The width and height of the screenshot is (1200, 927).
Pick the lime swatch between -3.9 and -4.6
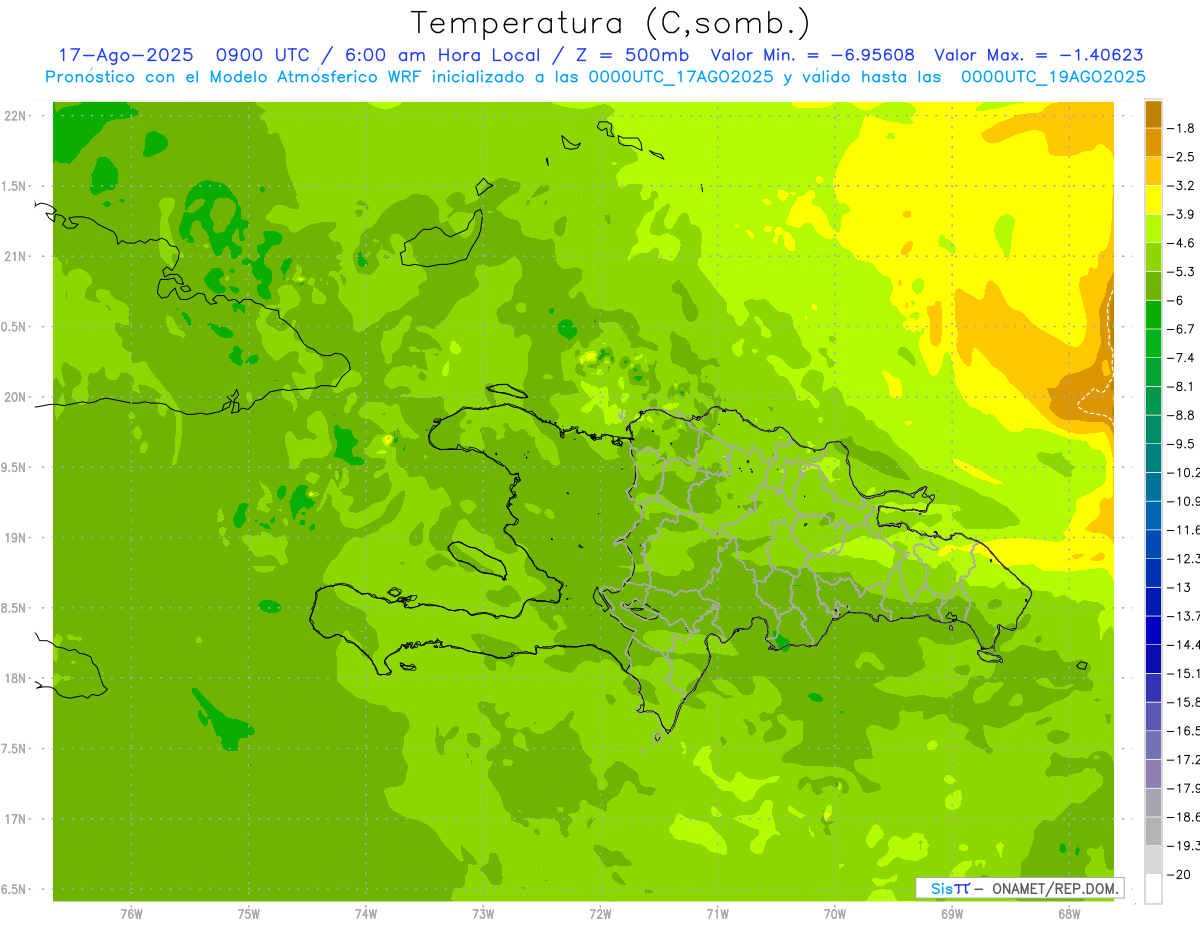coord(1153,229)
